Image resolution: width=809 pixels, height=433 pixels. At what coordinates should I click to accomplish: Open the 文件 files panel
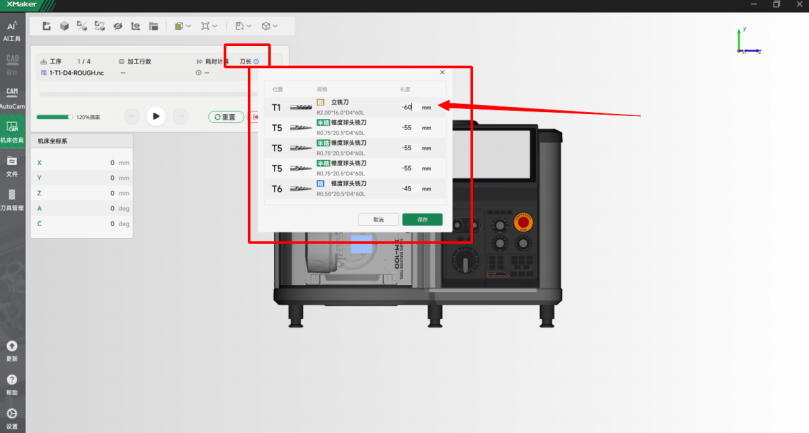[x=12, y=165]
